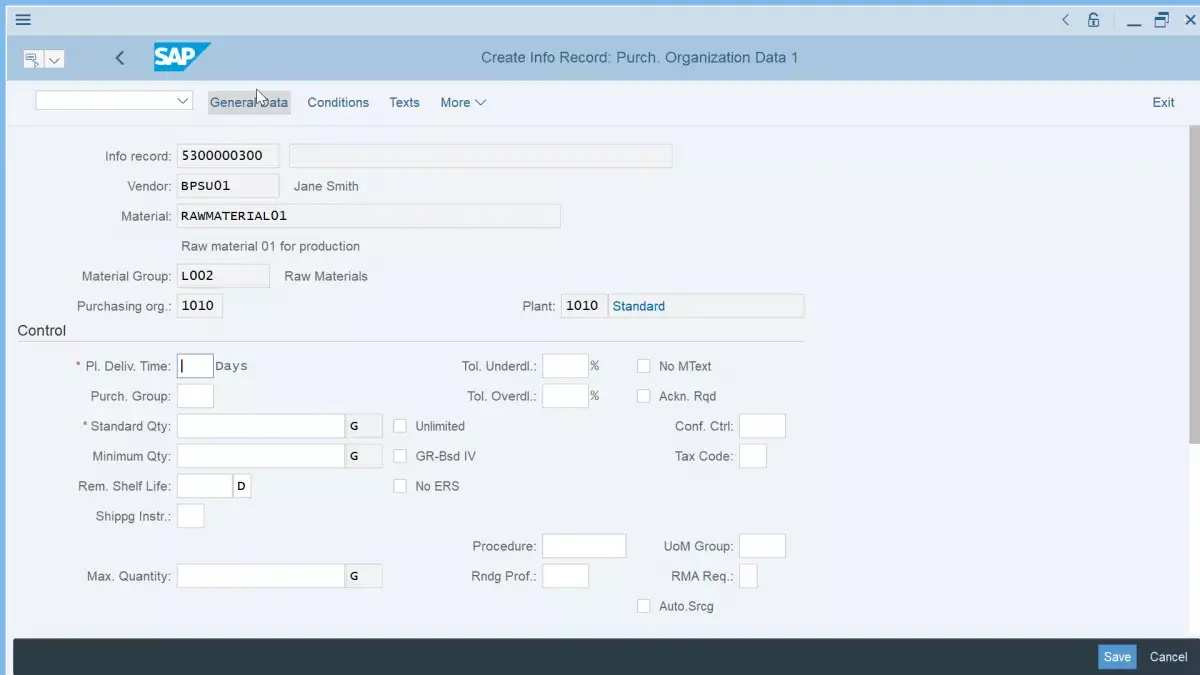
Task: Click the Rem. Shelf Life field
Action: coord(204,486)
